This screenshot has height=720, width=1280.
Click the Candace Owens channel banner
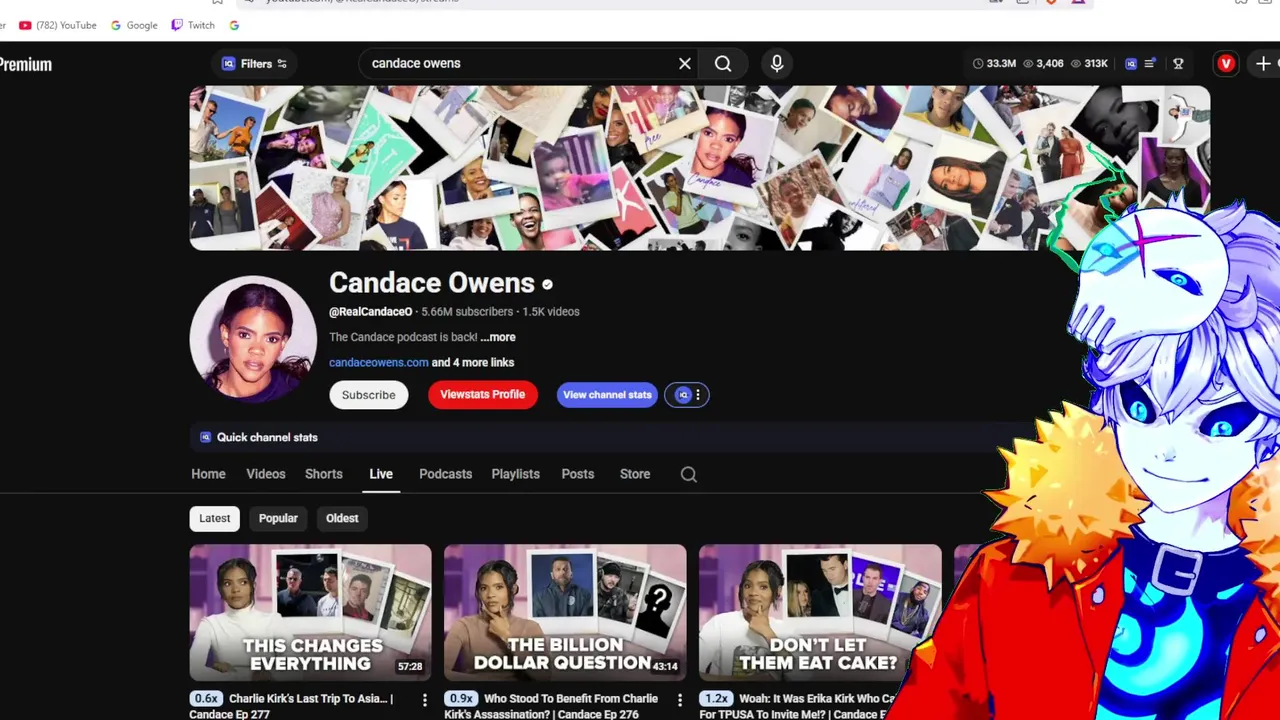pyautogui.click(x=699, y=168)
